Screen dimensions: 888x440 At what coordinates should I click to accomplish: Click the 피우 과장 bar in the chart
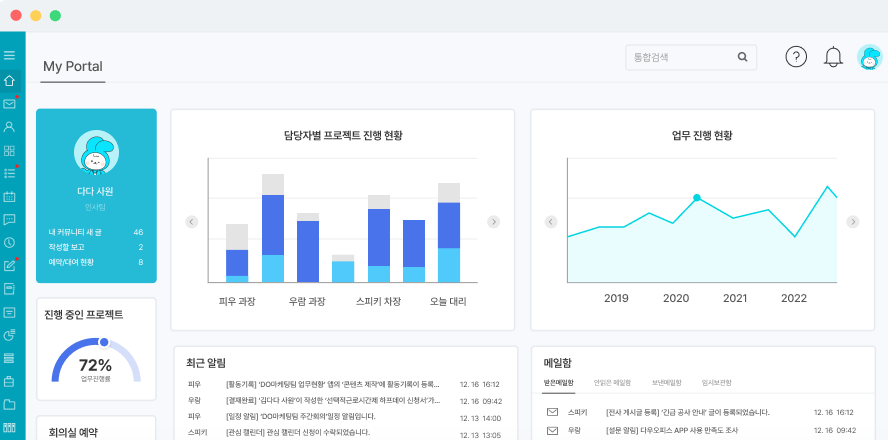(x=237, y=253)
